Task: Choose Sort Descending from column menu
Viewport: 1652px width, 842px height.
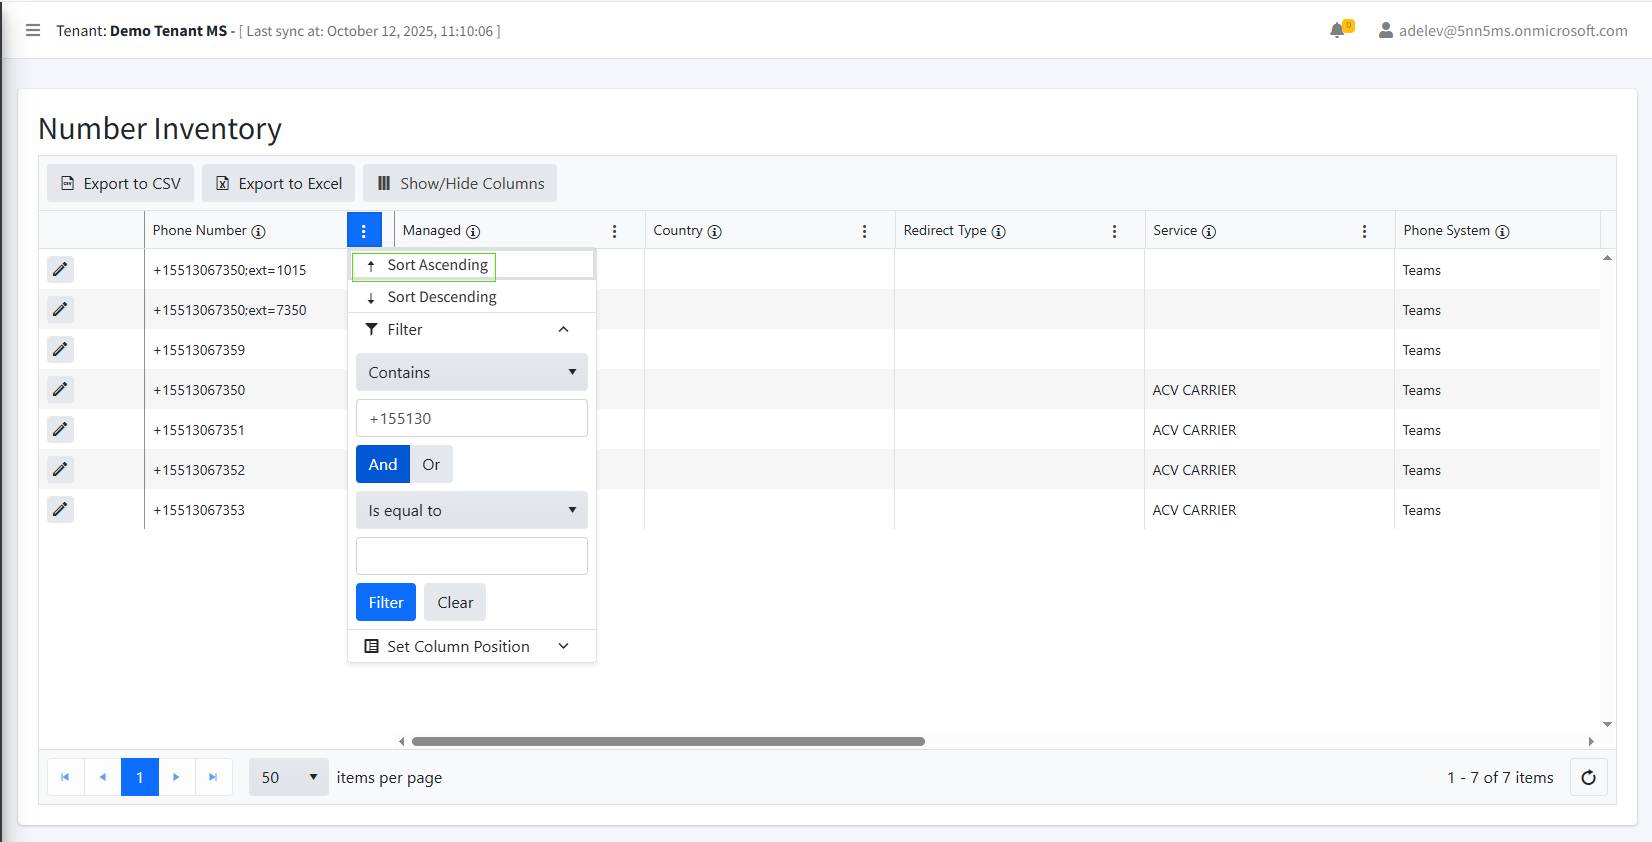Action: click(x=441, y=297)
